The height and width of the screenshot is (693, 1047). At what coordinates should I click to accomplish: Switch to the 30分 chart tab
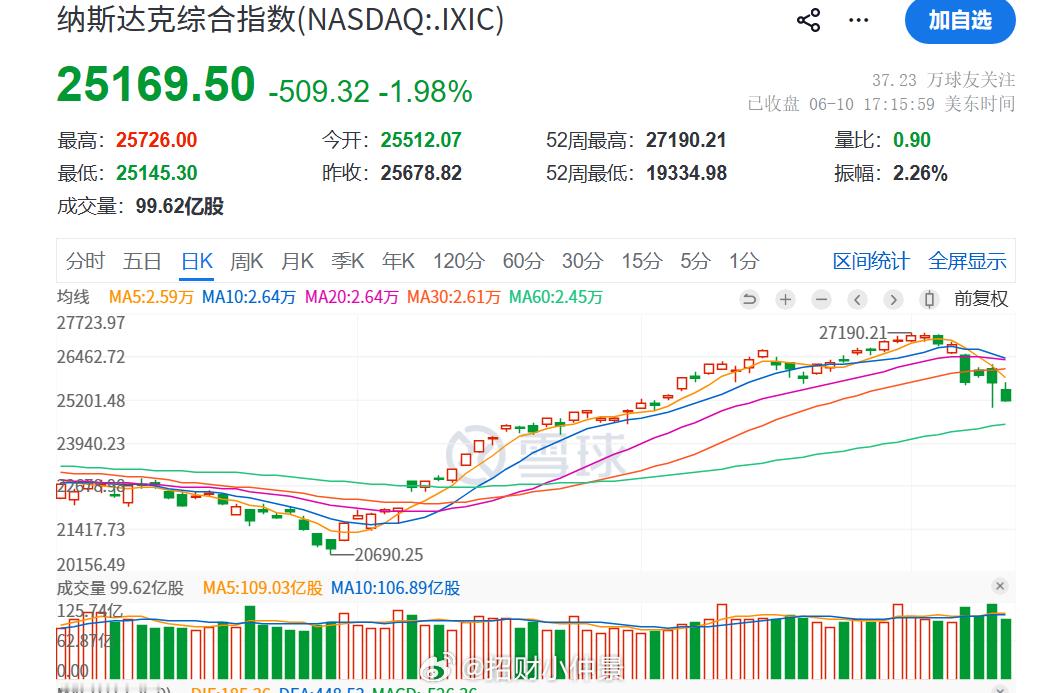pyautogui.click(x=583, y=260)
